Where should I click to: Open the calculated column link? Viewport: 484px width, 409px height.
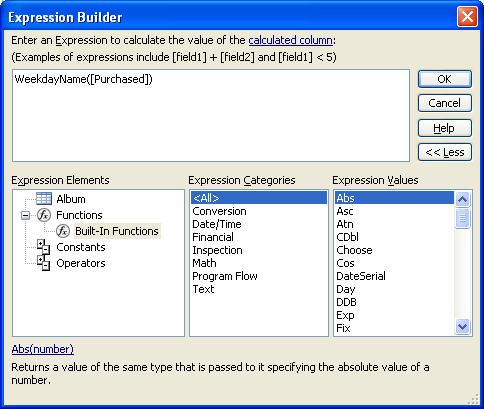coord(291,40)
